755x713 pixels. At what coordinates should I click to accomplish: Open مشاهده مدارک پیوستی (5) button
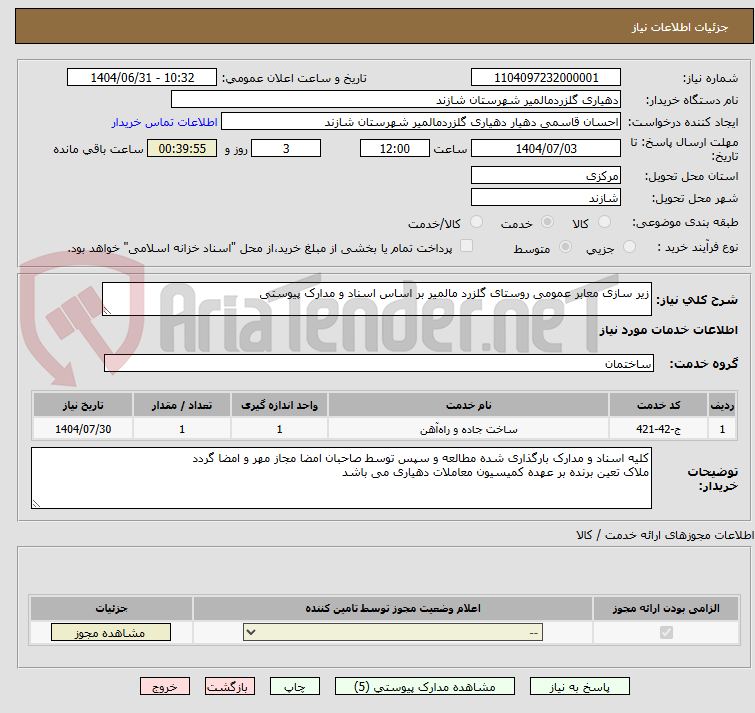coord(425,687)
